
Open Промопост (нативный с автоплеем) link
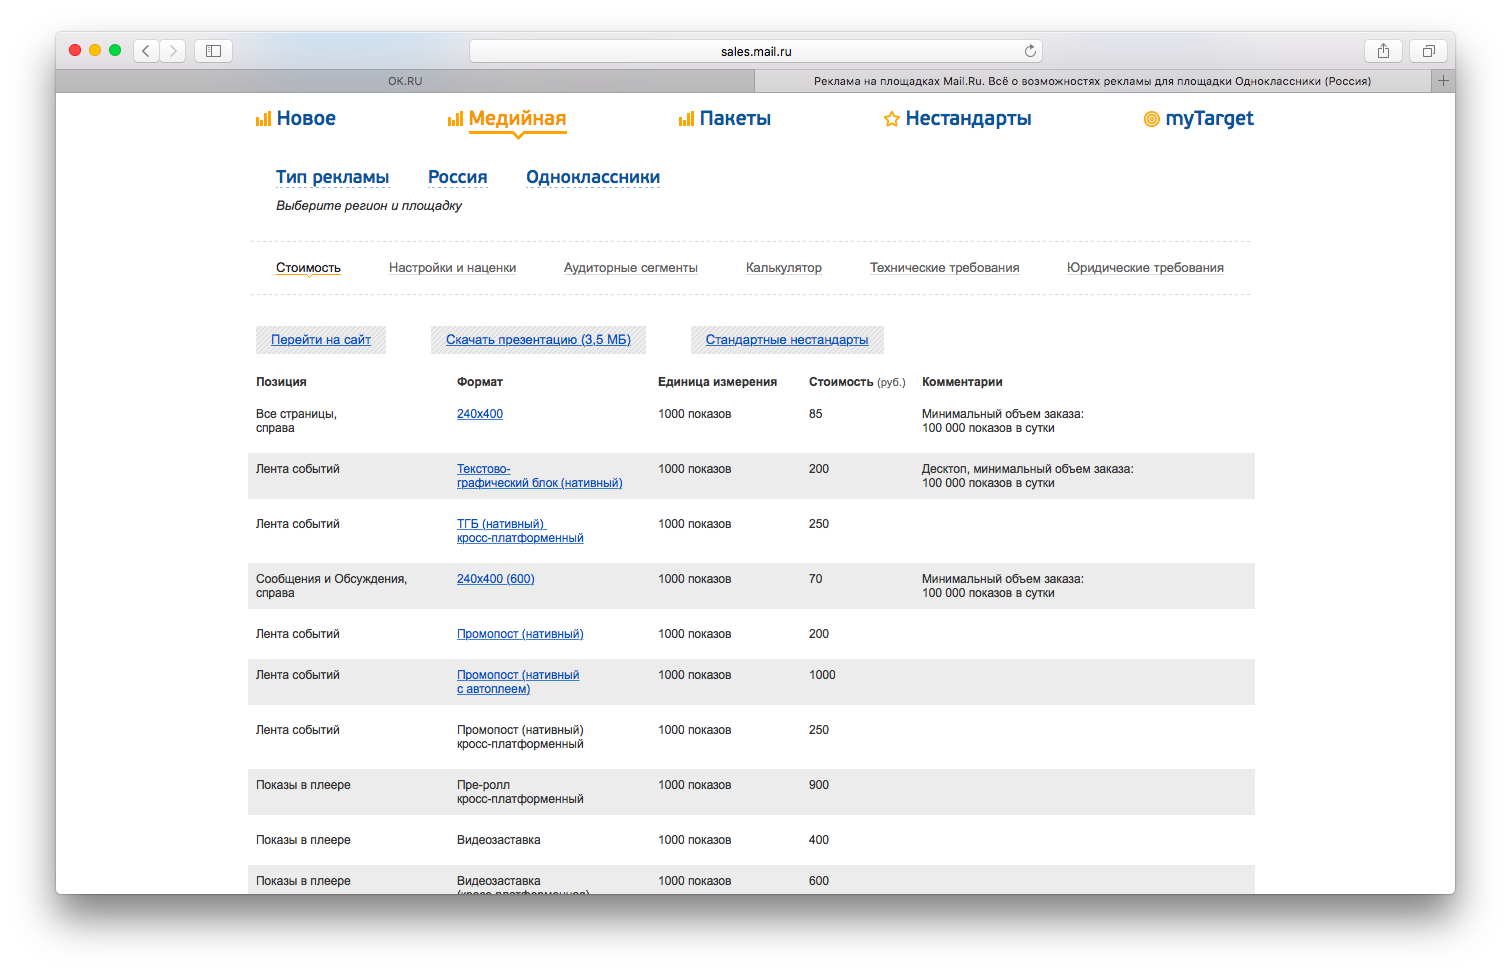click(x=518, y=682)
